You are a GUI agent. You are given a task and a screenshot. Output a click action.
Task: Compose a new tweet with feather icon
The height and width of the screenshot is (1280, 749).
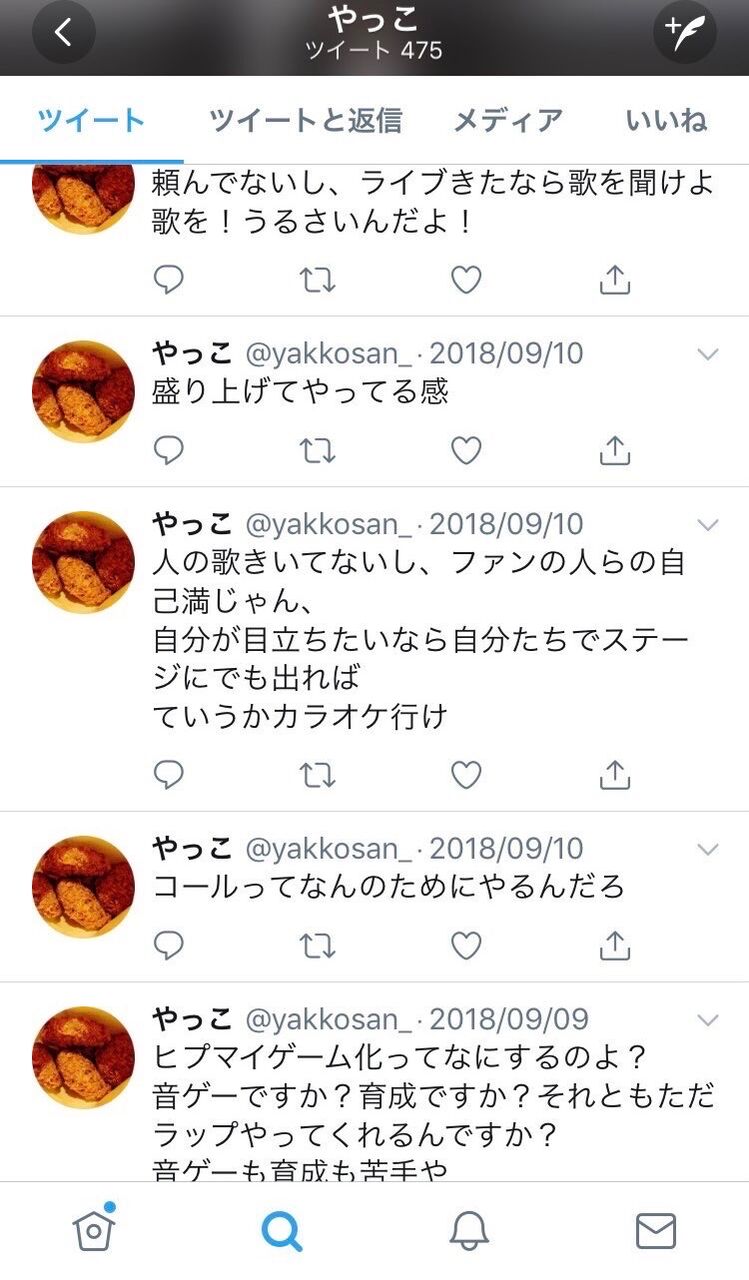pyautogui.click(x=685, y=32)
